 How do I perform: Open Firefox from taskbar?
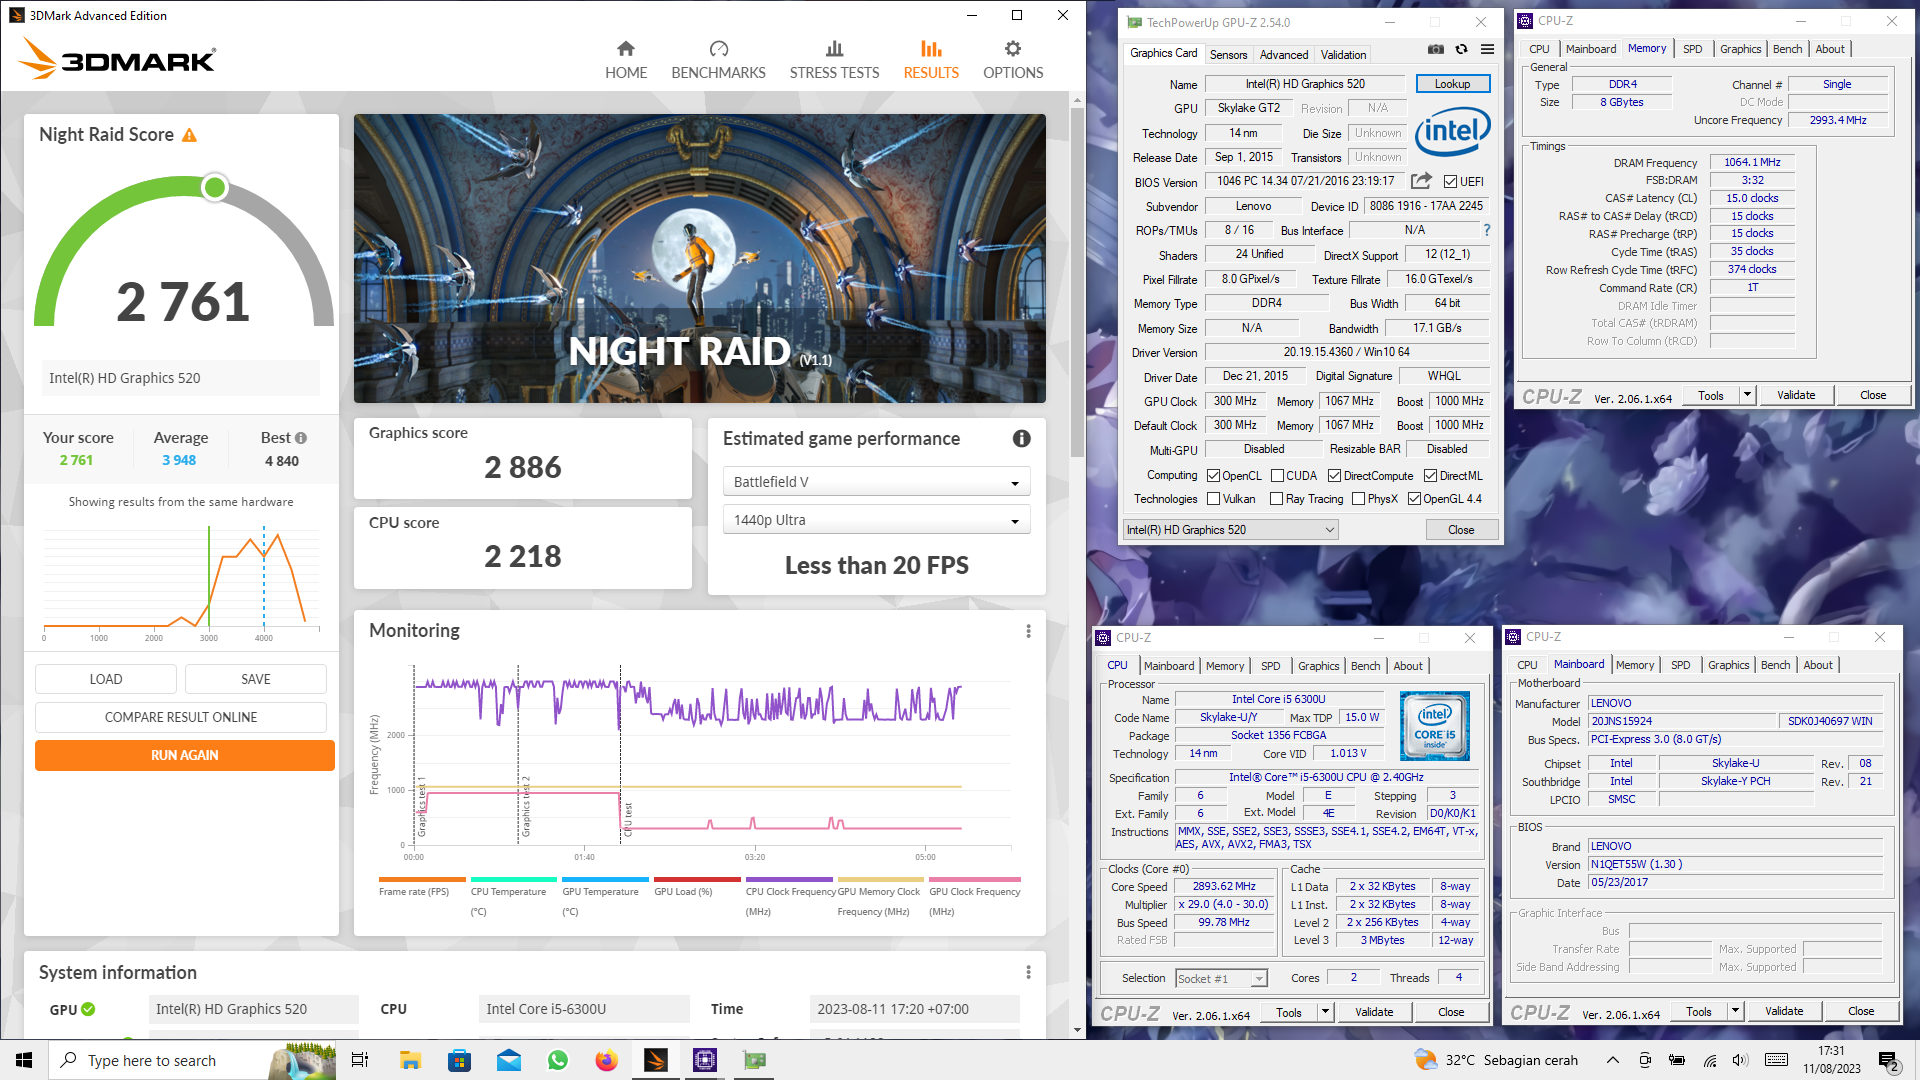607,1060
